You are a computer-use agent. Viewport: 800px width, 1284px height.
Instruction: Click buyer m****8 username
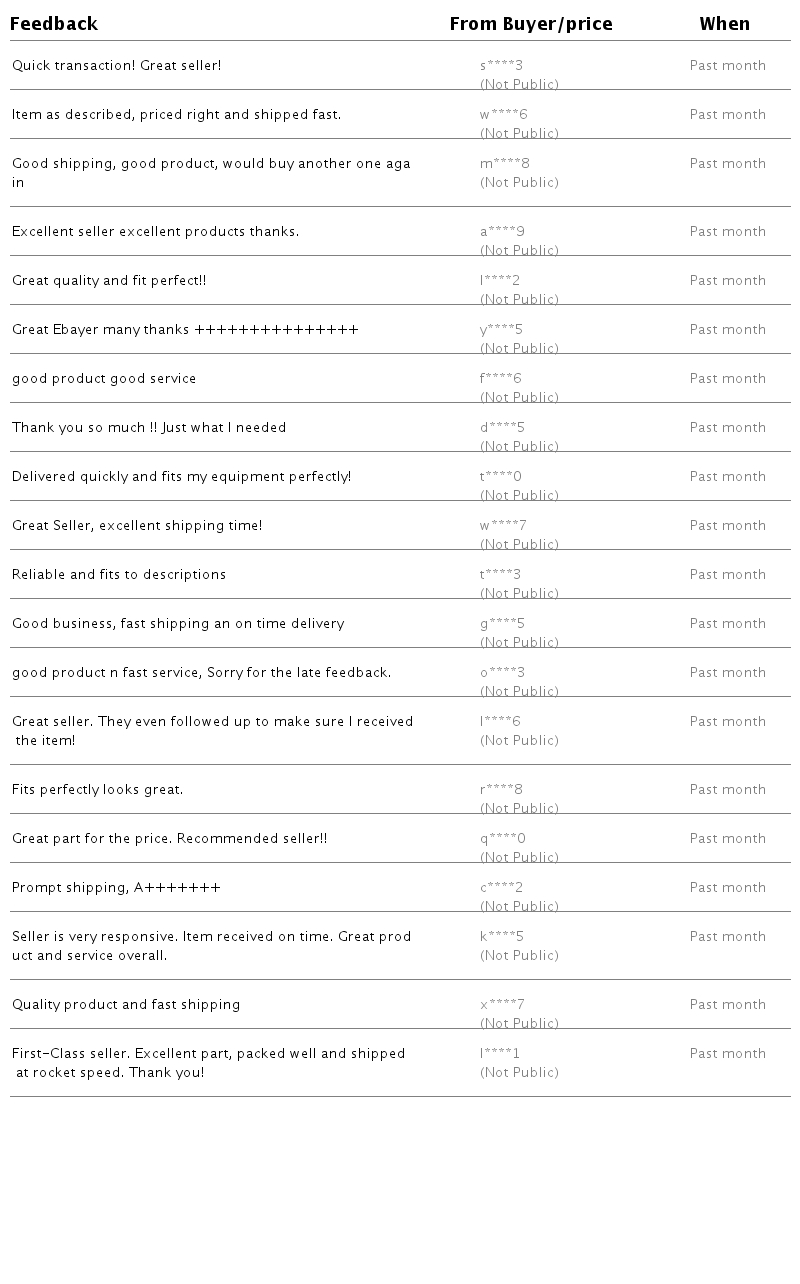pos(505,164)
